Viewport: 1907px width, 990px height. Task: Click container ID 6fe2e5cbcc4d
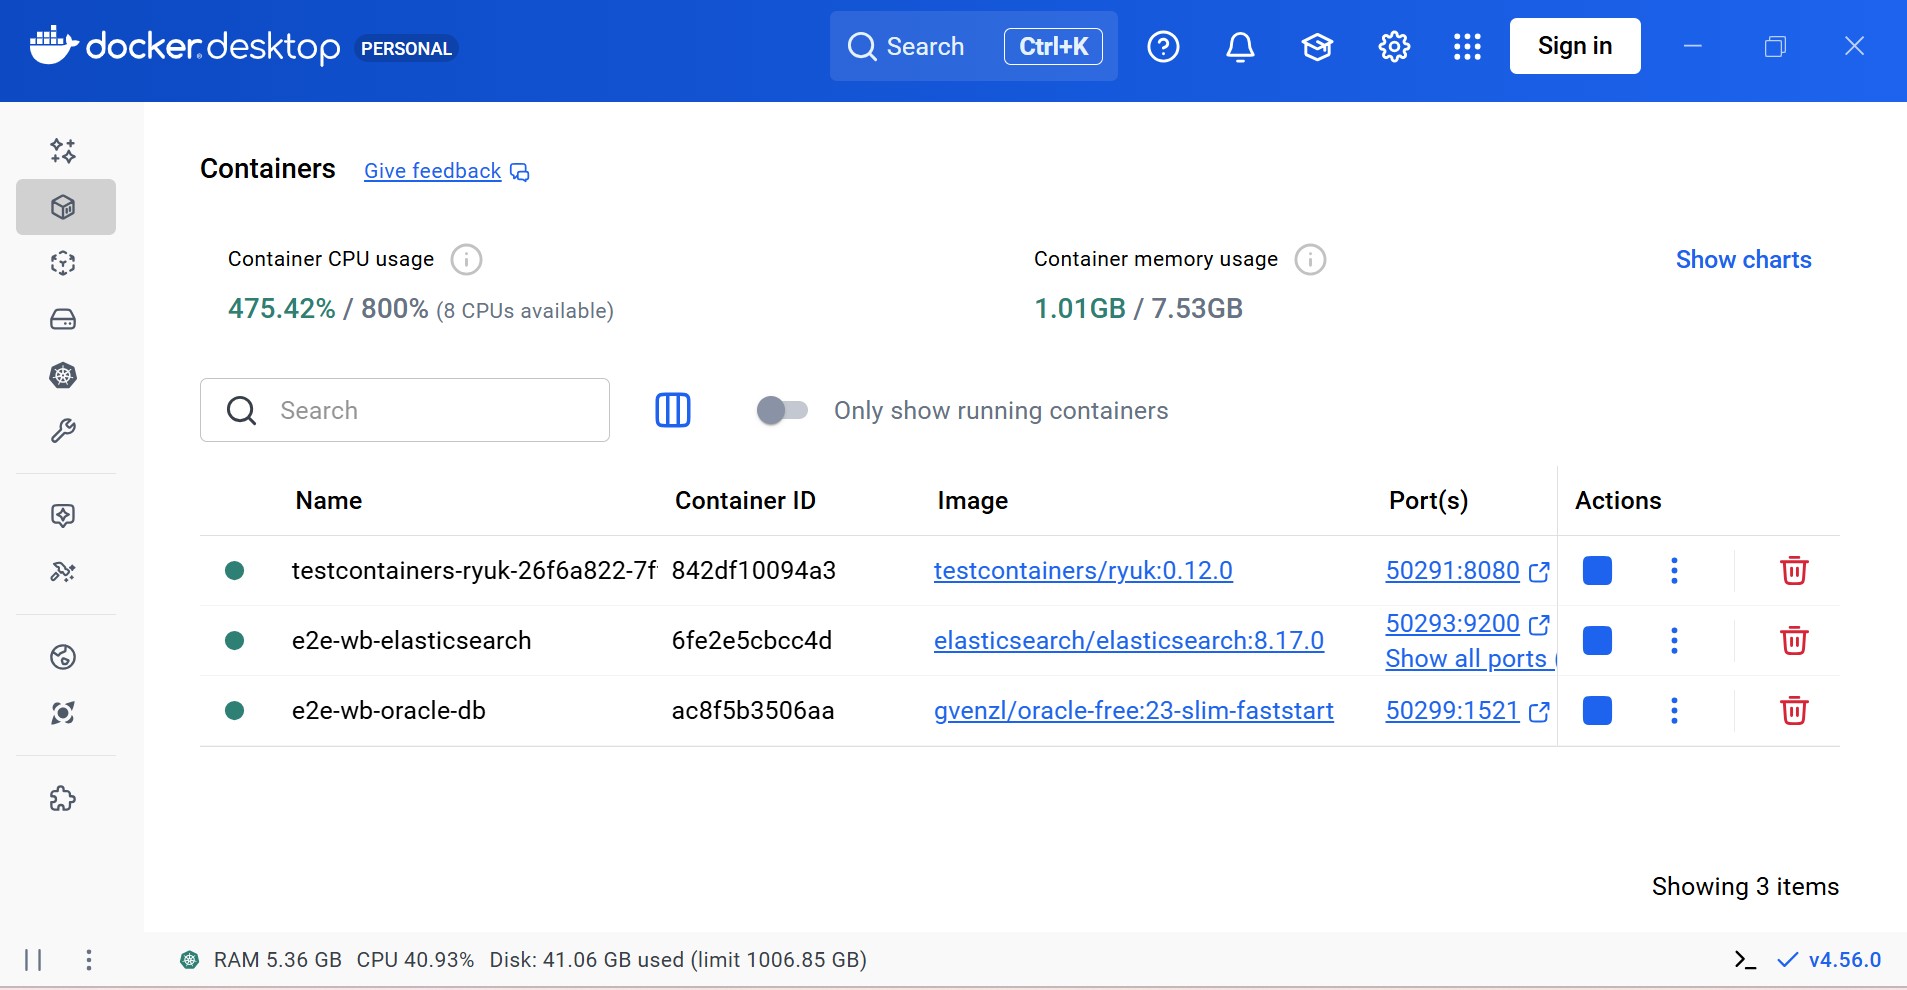click(751, 640)
